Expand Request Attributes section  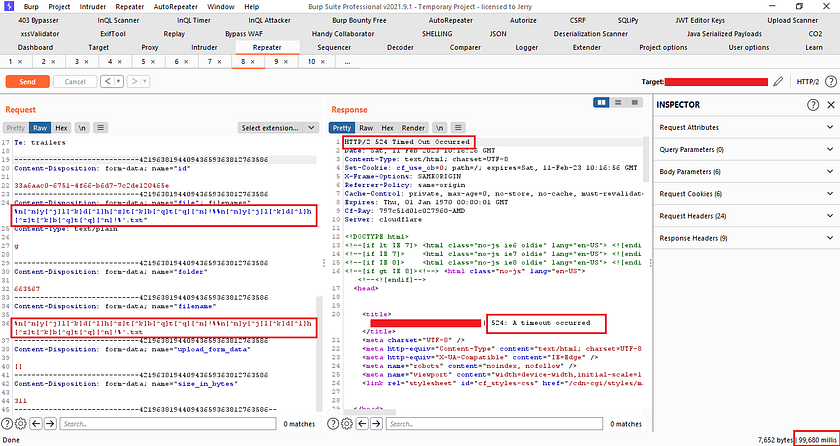(746, 127)
